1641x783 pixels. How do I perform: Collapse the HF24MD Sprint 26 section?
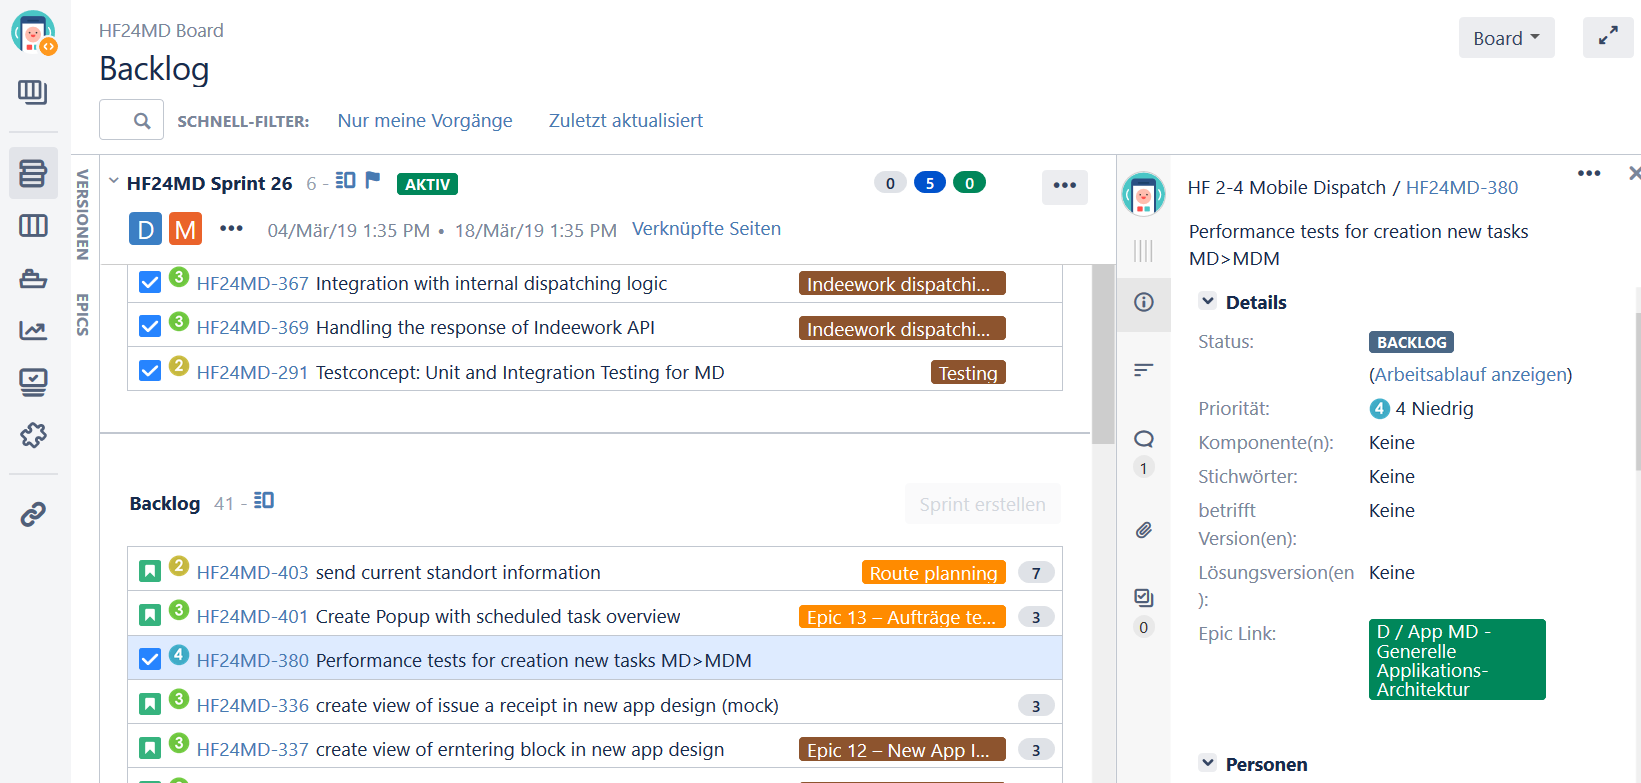click(114, 182)
